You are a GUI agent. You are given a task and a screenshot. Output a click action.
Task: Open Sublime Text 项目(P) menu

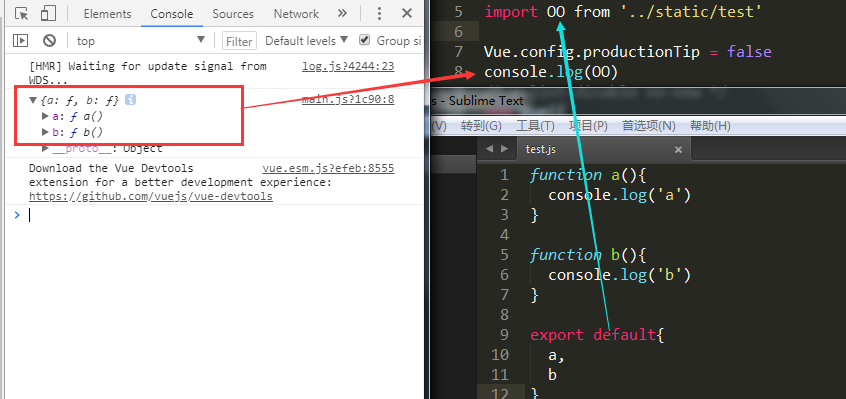click(588, 126)
